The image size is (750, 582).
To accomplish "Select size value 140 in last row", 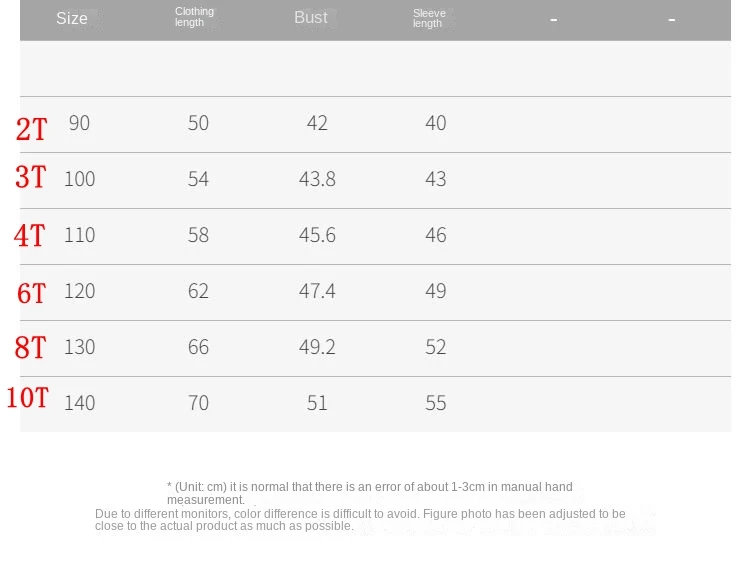I will click(80, 403).
